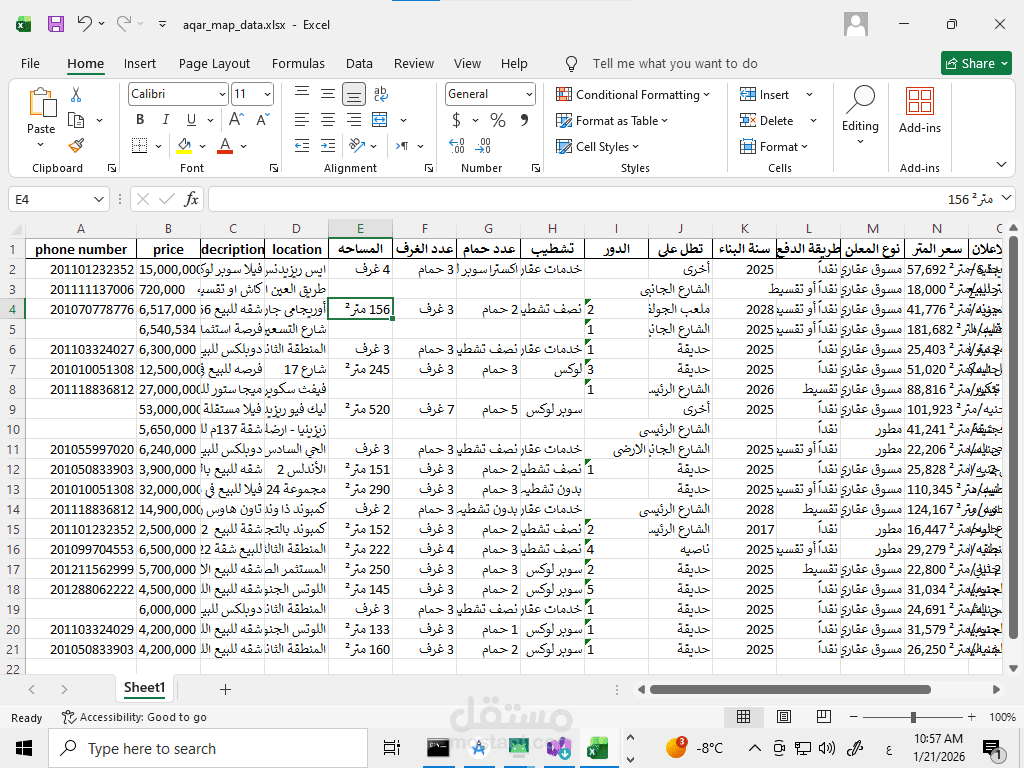1024x768 pixels.
Task: Decrease font size with the smaller A icon
Action: (x=263, y=120)
